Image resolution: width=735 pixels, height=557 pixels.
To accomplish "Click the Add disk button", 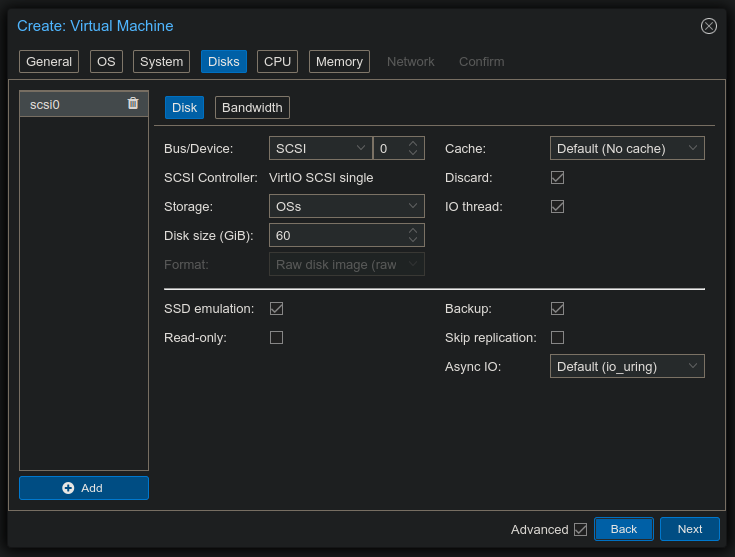I will click(x=84, y=488).
